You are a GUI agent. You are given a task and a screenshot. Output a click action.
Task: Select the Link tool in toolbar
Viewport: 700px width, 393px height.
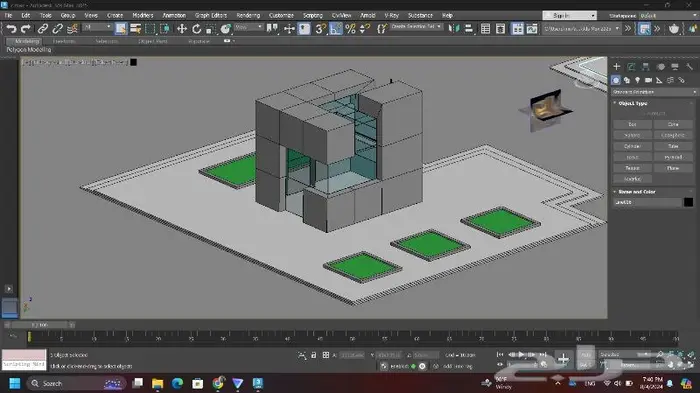42,29
